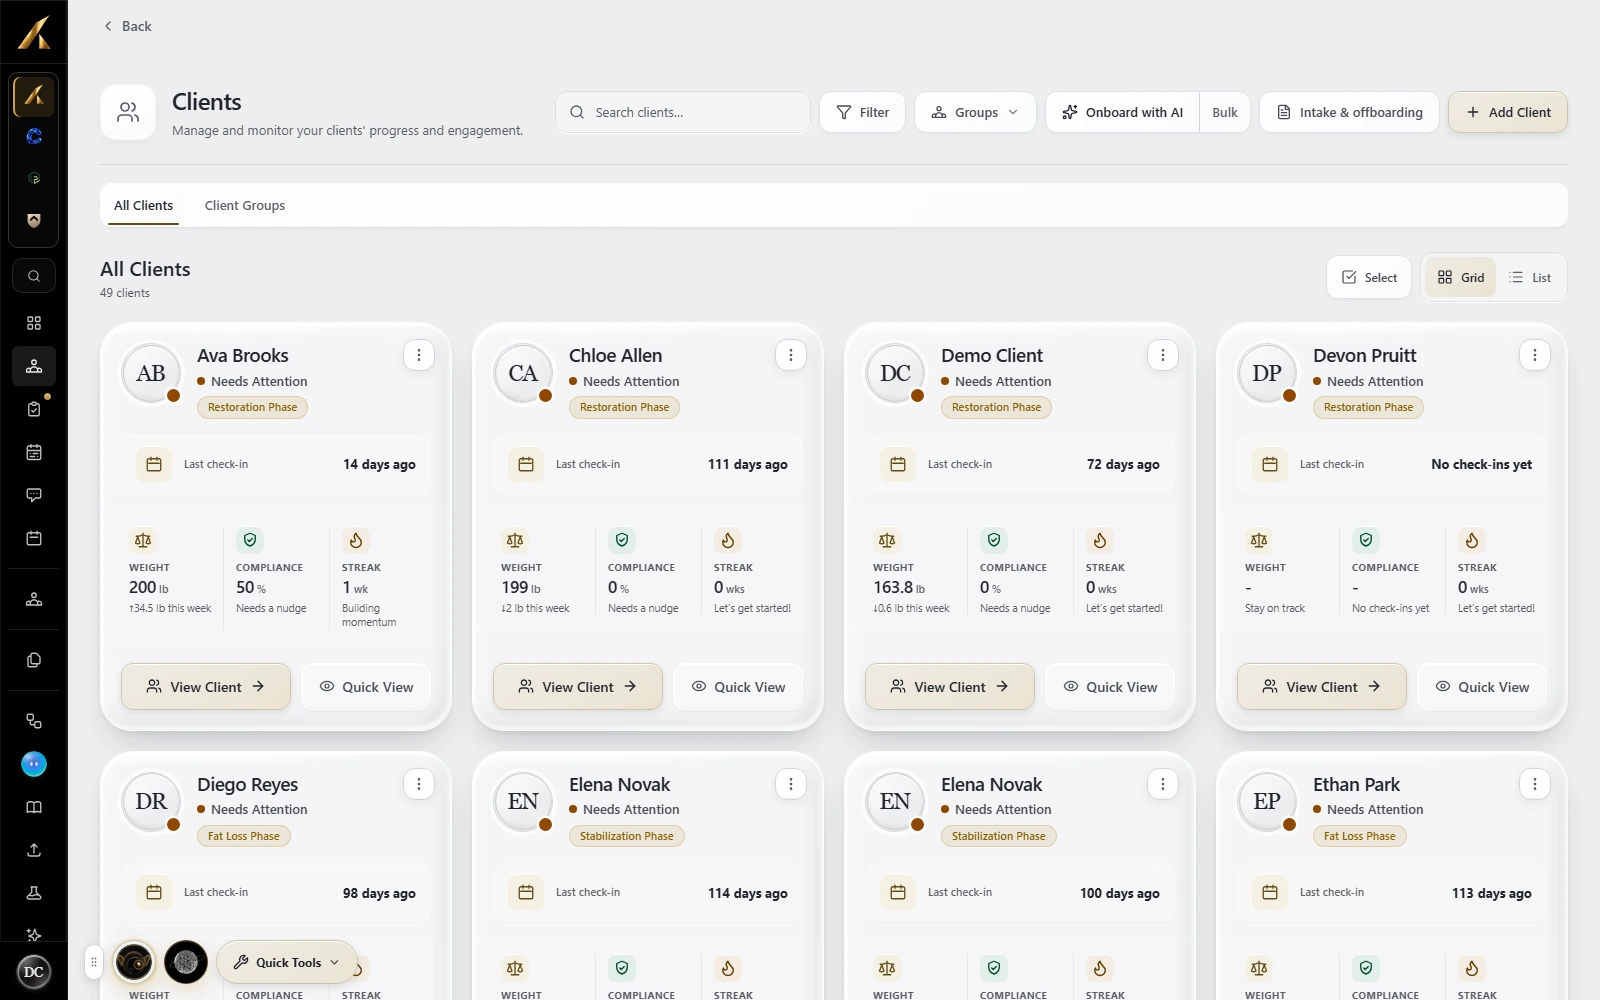This screenshot has width=1600, height=1000.
Task: Open the upload icon in sidebar
Action: click(x=34, y=850)
